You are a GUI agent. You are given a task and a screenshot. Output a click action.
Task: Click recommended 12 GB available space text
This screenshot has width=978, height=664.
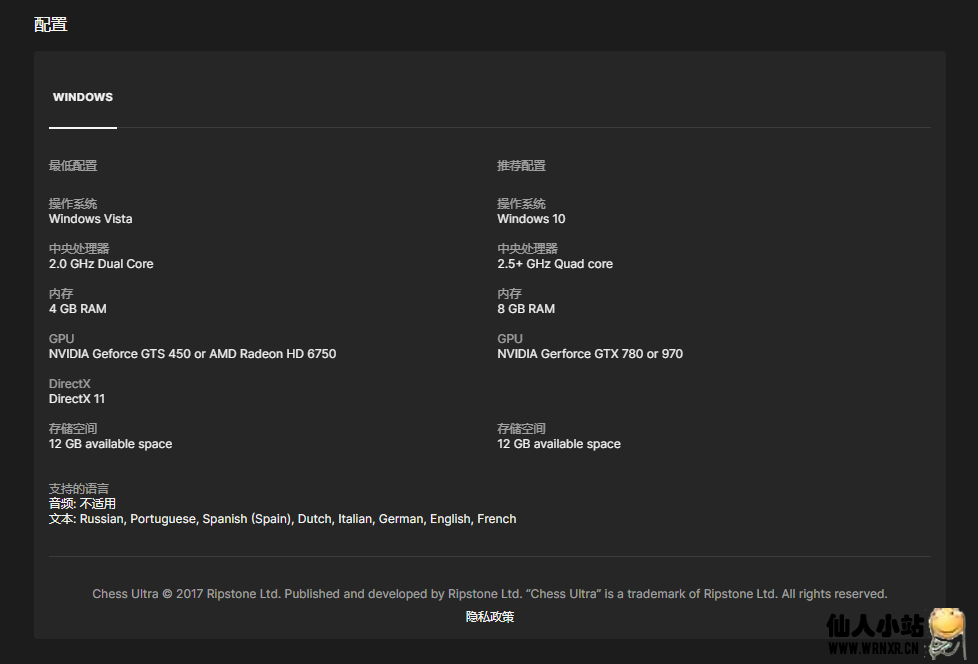[559, 444]
